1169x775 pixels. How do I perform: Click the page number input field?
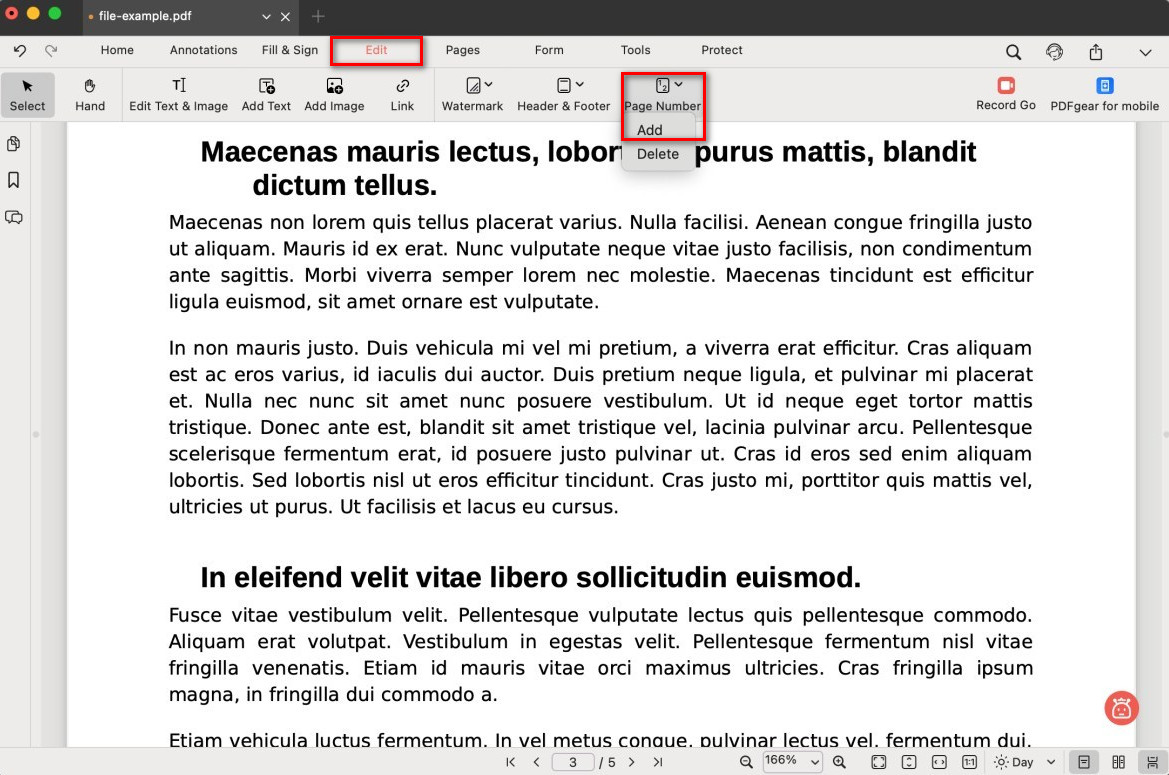tap(572, 762)
